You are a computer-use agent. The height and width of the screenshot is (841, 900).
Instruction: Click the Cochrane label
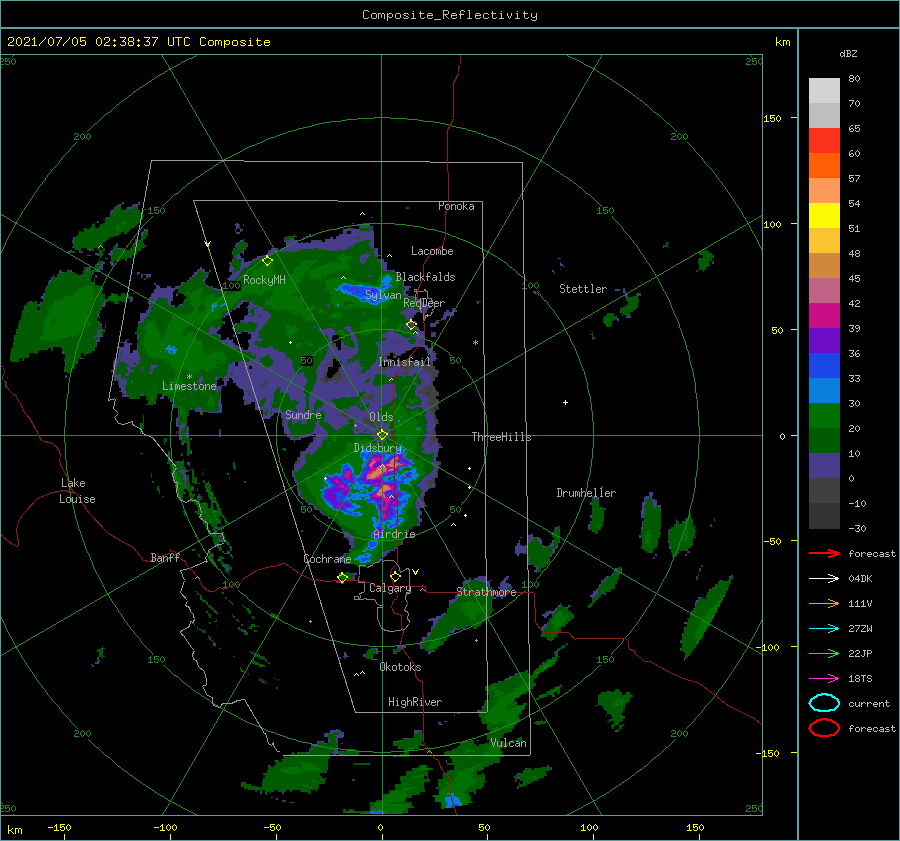327,559
